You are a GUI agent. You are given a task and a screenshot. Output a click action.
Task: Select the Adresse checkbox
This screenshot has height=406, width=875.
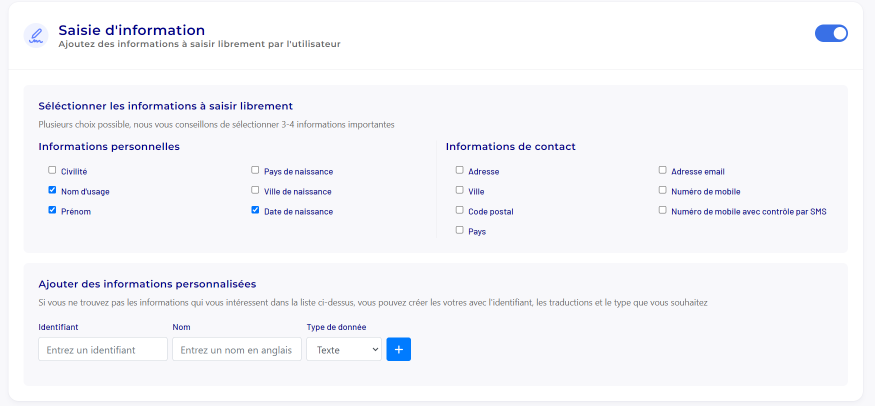[459, 170]
